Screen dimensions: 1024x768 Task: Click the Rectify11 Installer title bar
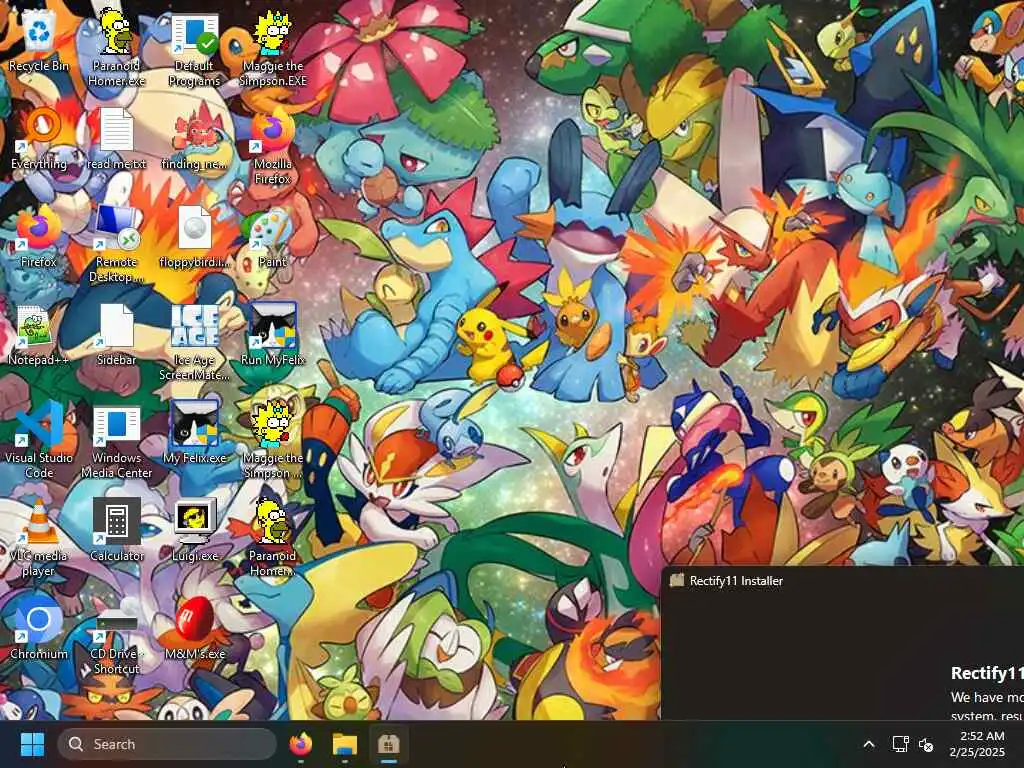click(842, 581)
